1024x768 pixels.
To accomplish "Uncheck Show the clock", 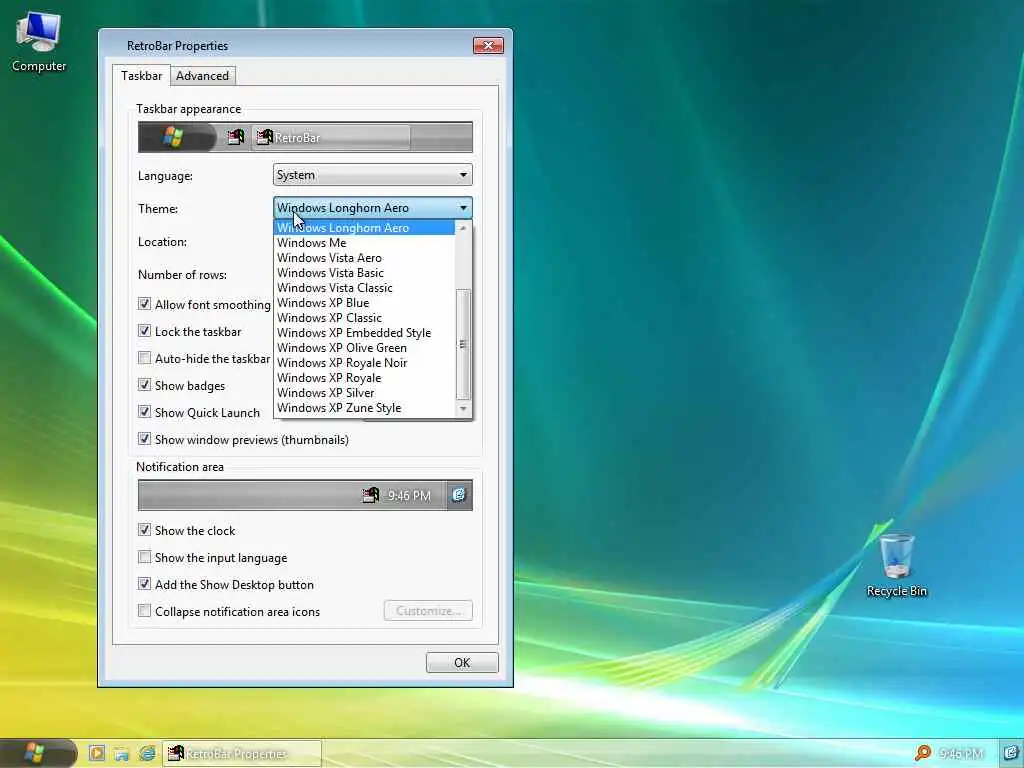I will pos(144,530).
